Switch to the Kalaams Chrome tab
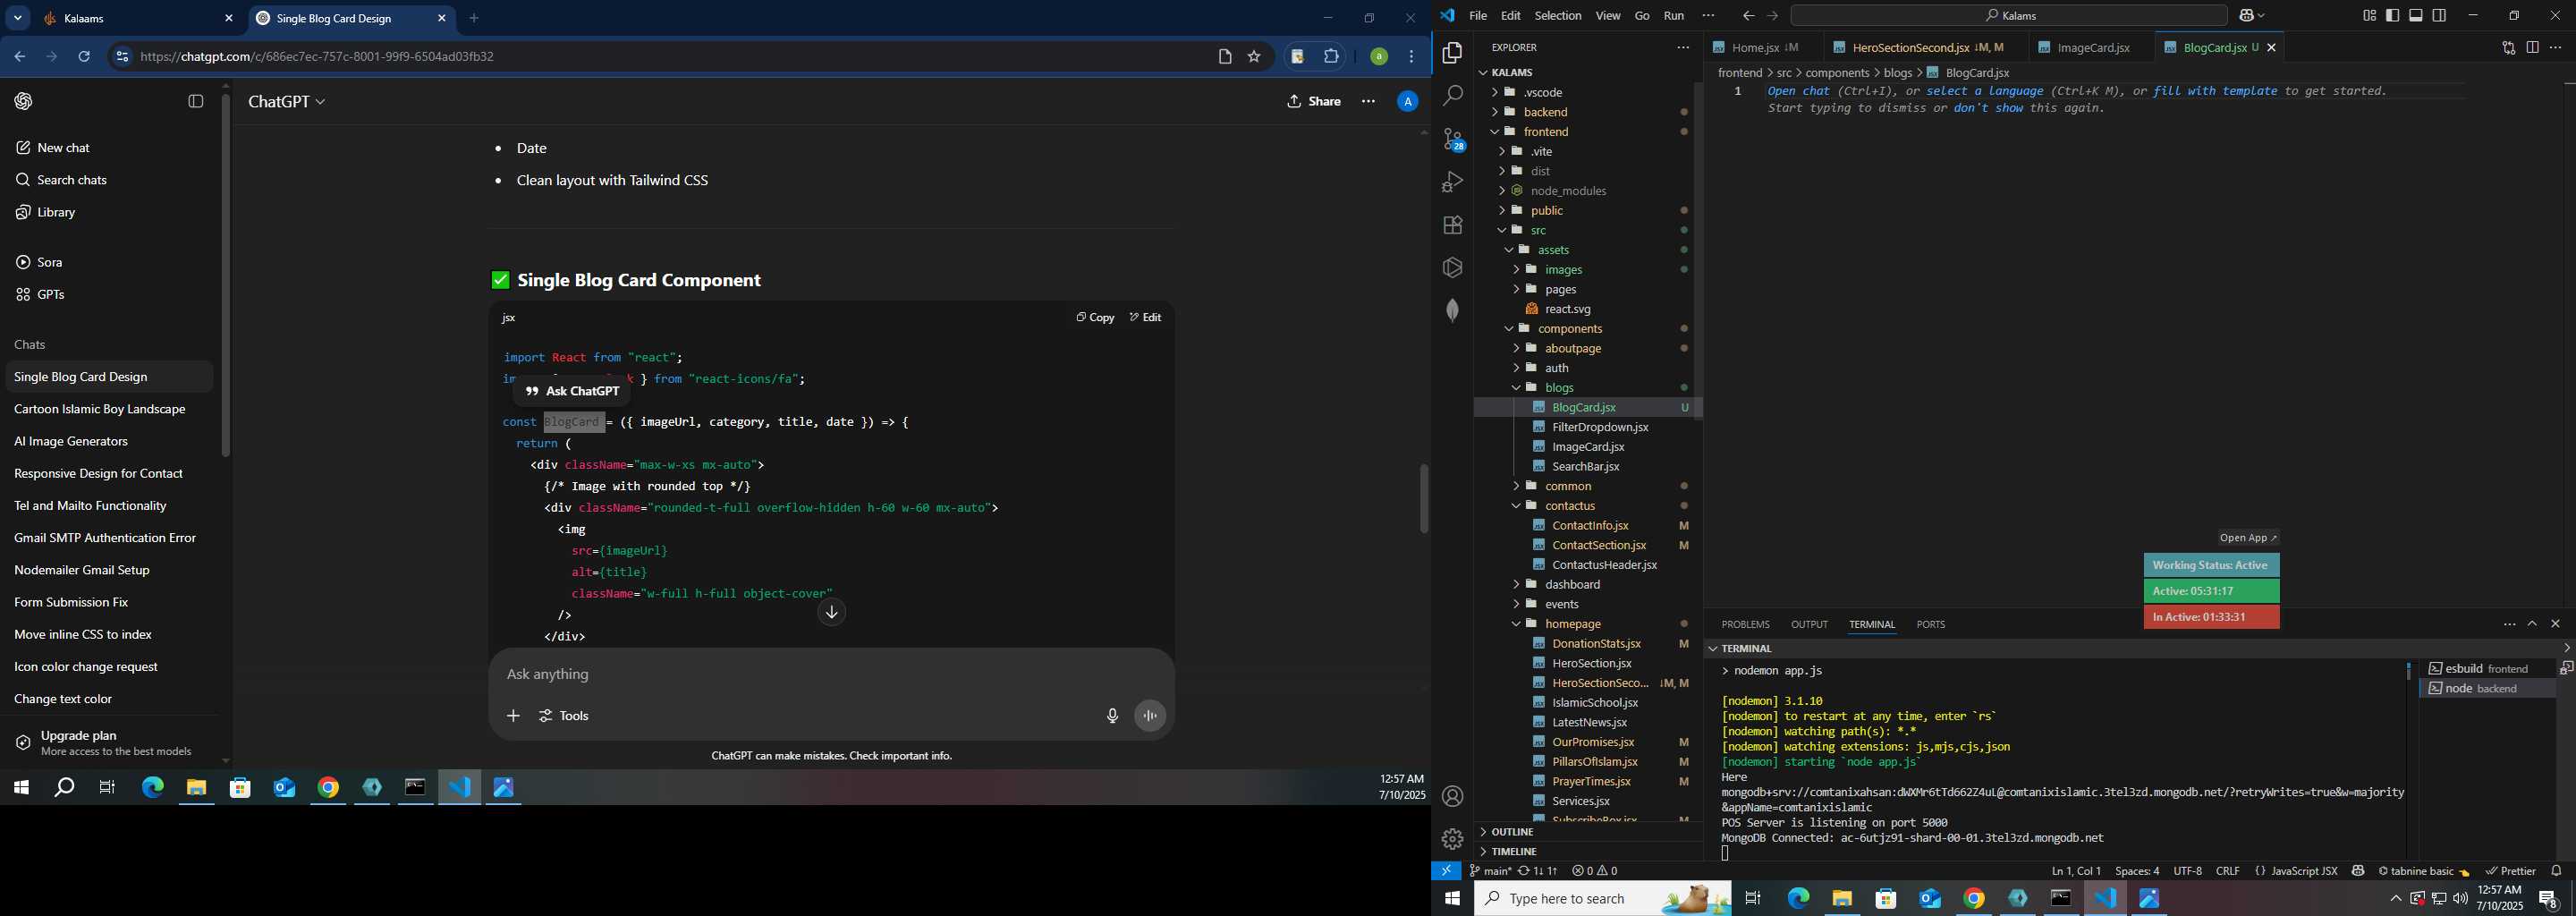 click(x=137, y=19)
